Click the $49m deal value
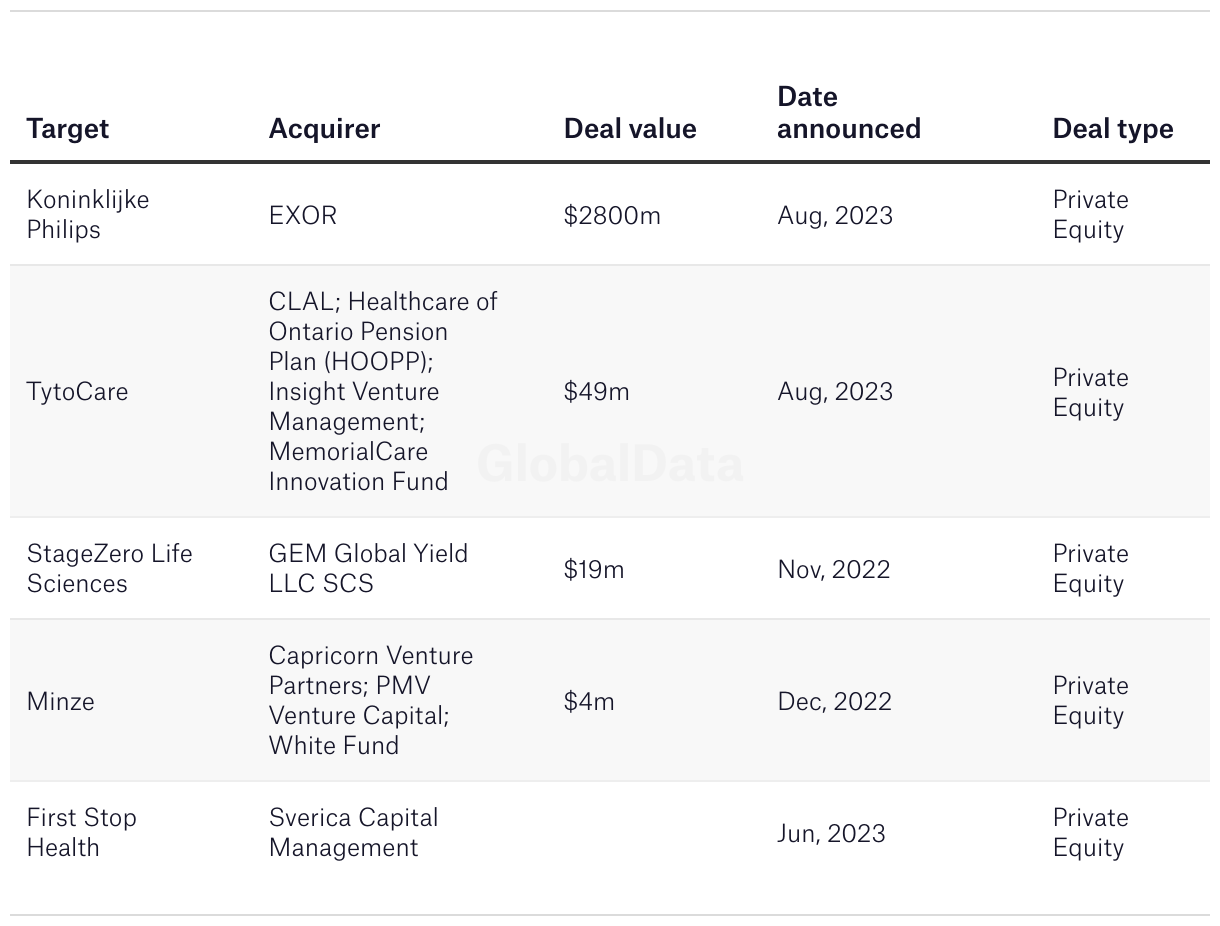Screen dimensions: 1220x926 coord(596,391)
